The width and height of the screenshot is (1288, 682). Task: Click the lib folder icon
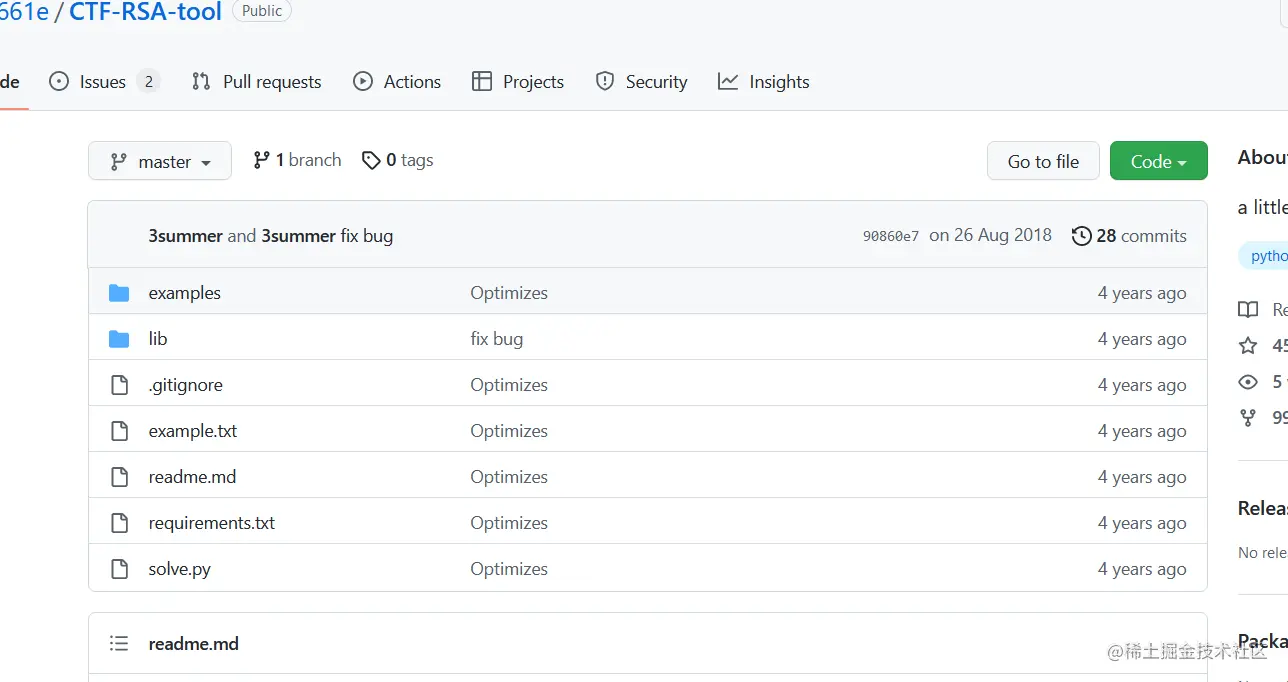click(119, 339)
